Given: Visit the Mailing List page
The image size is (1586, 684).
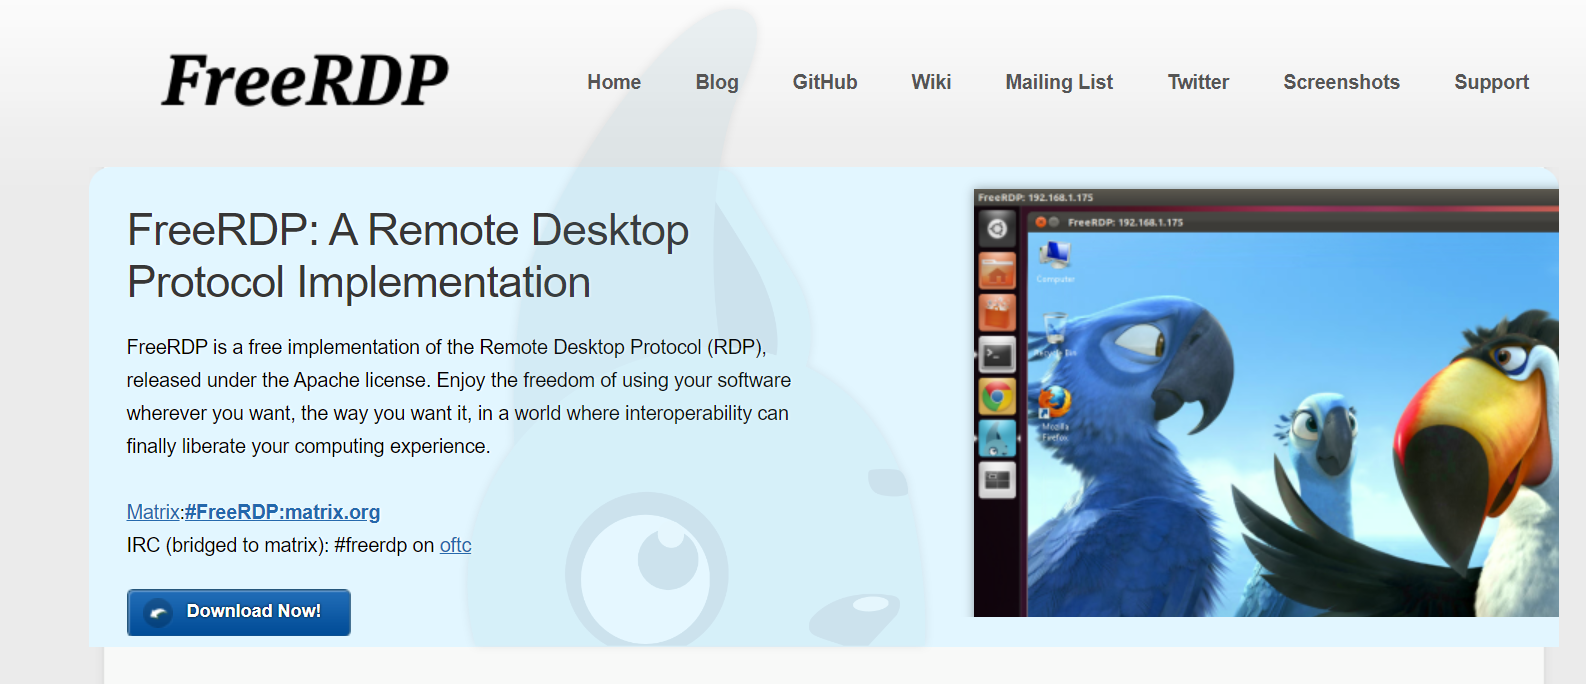Looking at the screenshot, I should 1059,82.
